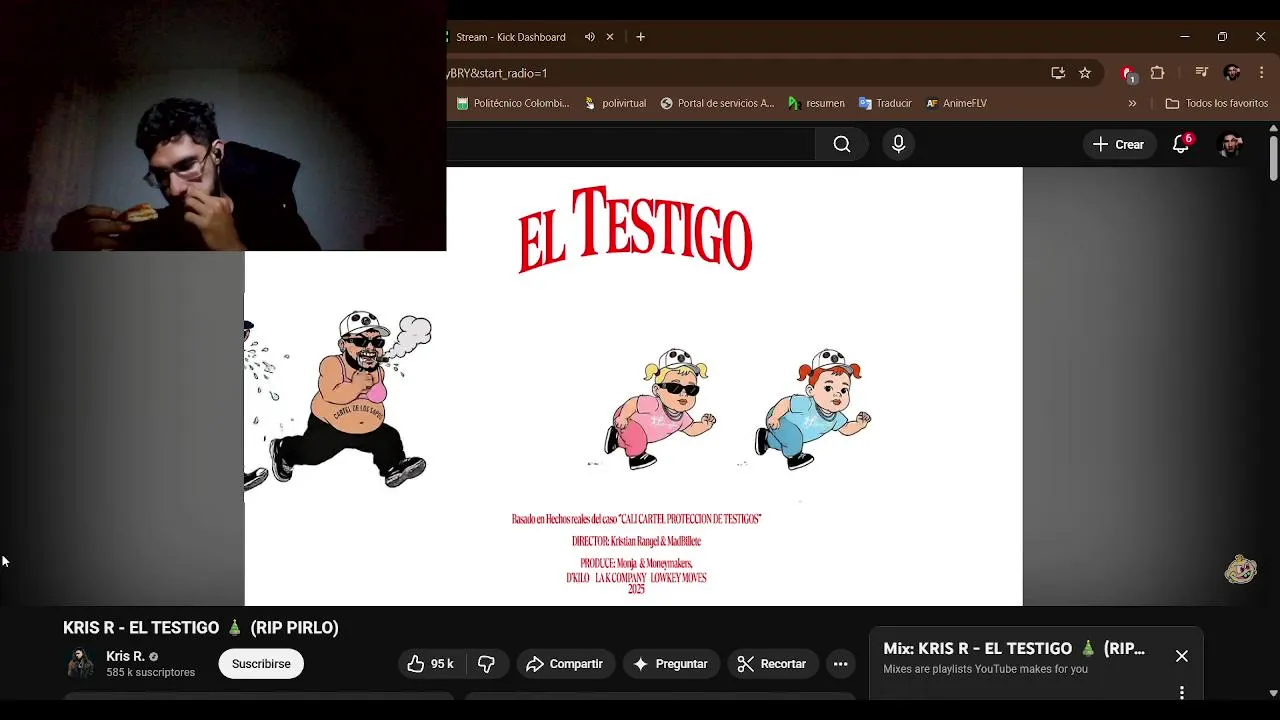This screenshot has height=720, width=1280.
Task: Click the YouTube search input field
Action: click(631, 144)
